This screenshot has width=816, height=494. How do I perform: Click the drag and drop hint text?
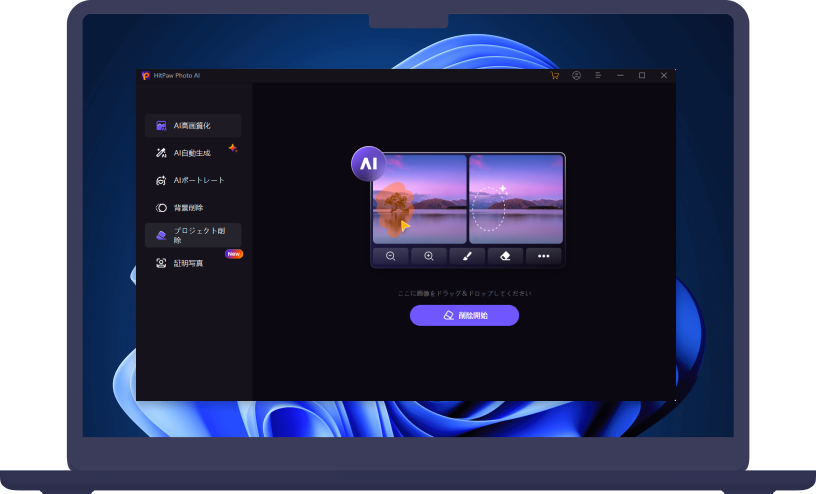pos(464,294)
